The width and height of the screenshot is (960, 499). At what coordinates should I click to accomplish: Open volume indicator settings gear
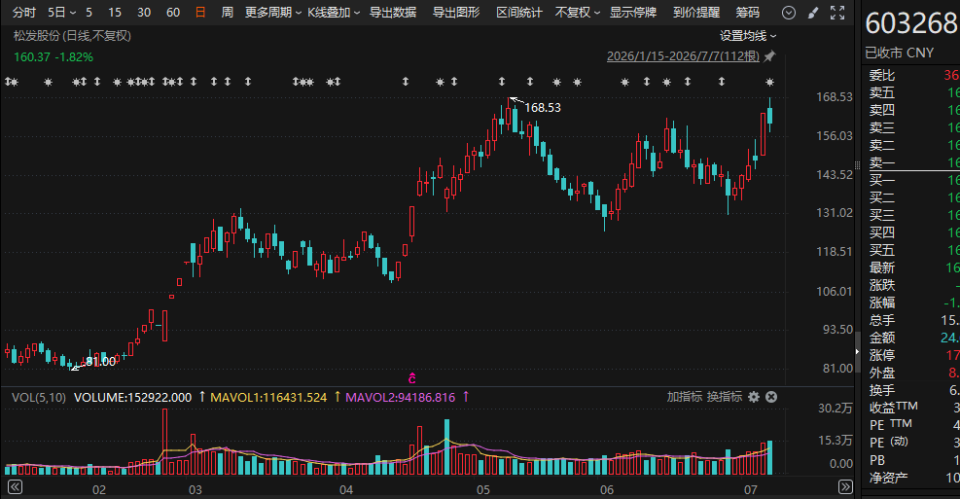(x=754, y=397)
